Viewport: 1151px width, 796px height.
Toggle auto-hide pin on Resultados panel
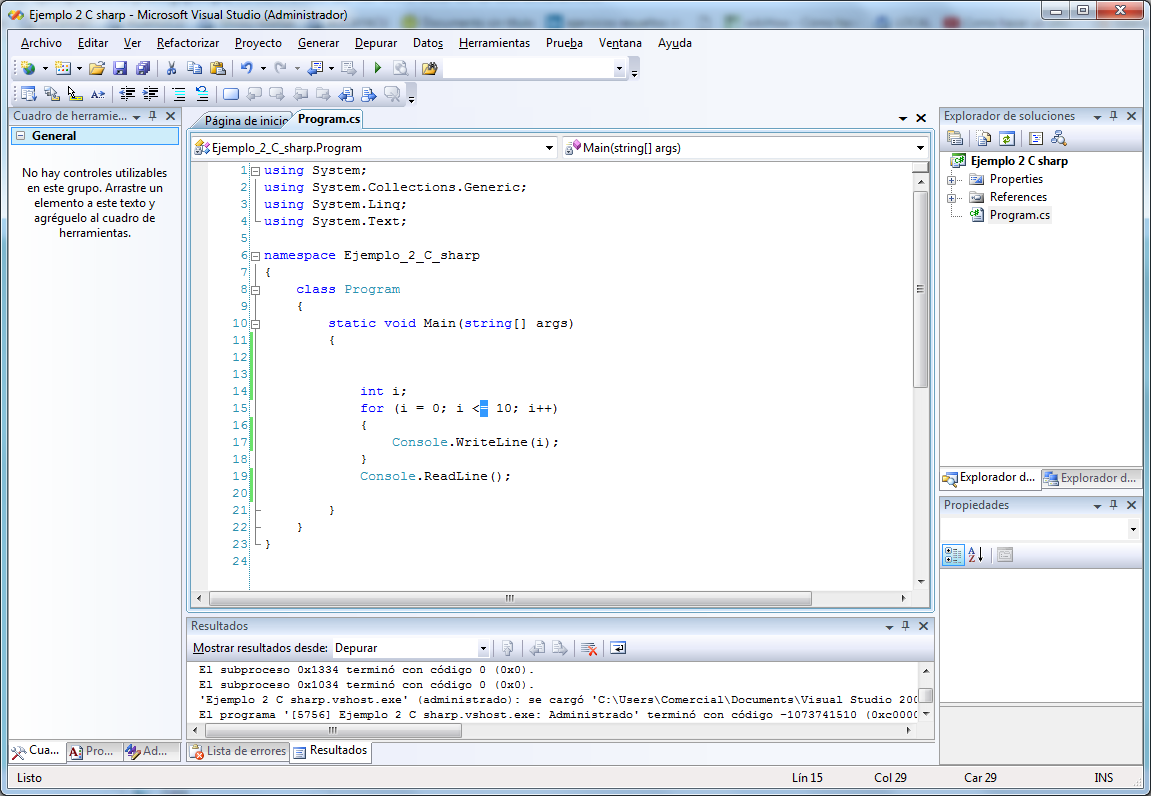coord(905,626)
